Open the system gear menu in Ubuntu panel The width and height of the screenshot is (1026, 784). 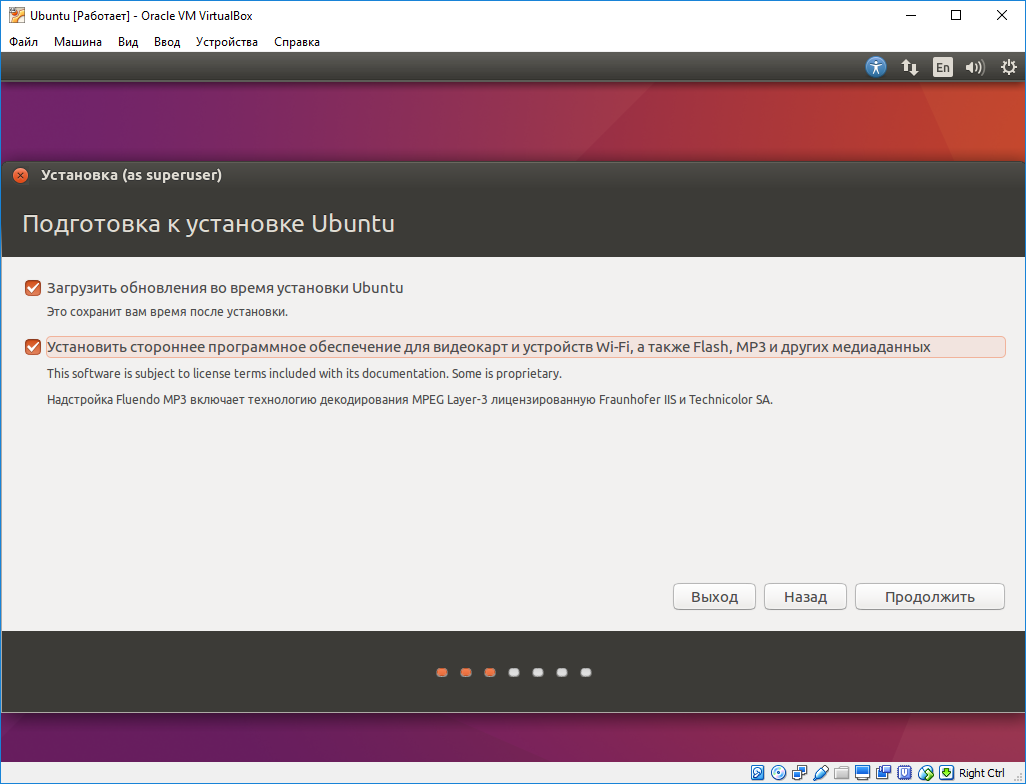[1008, 67]
